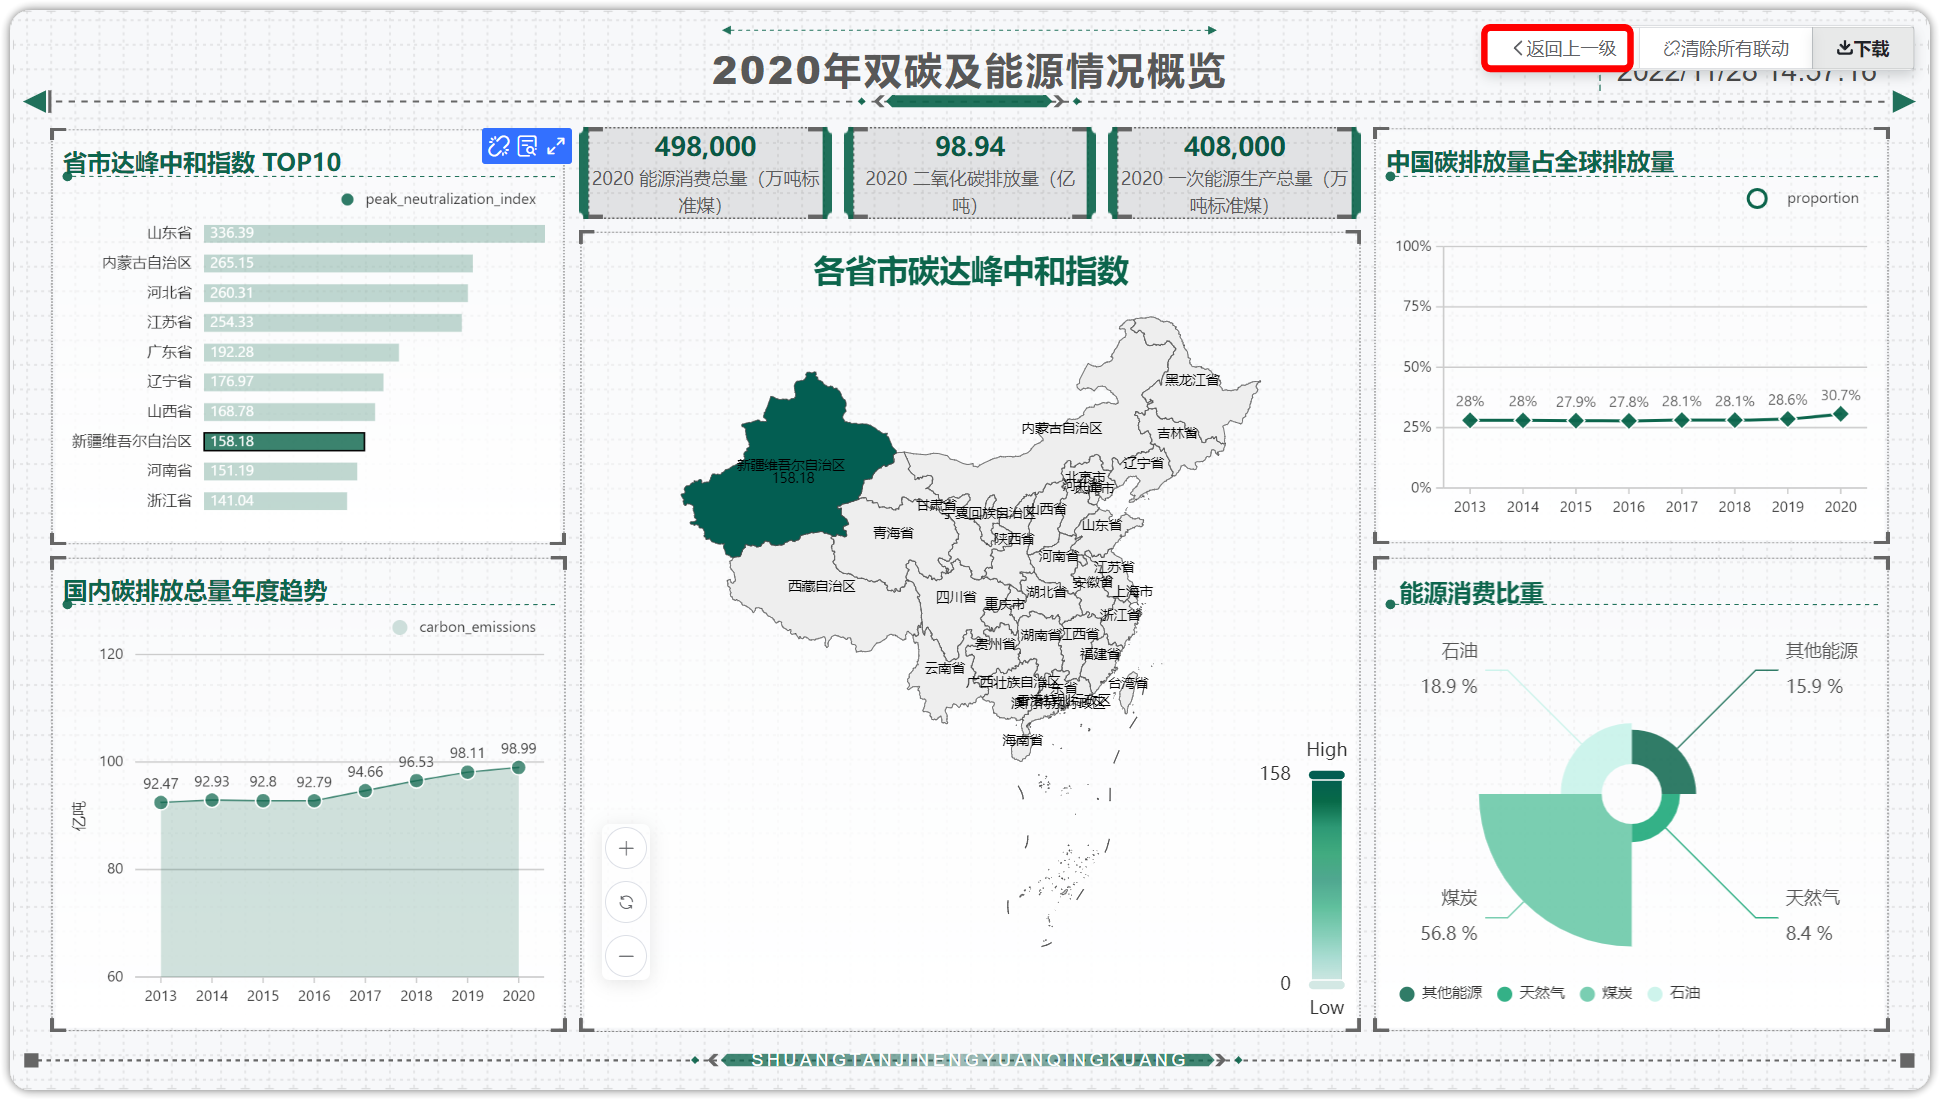The image size is (1940, 1100).
Task: Click the expand fullscreen icon on TOP10 panel
Action: coord(556,147)
